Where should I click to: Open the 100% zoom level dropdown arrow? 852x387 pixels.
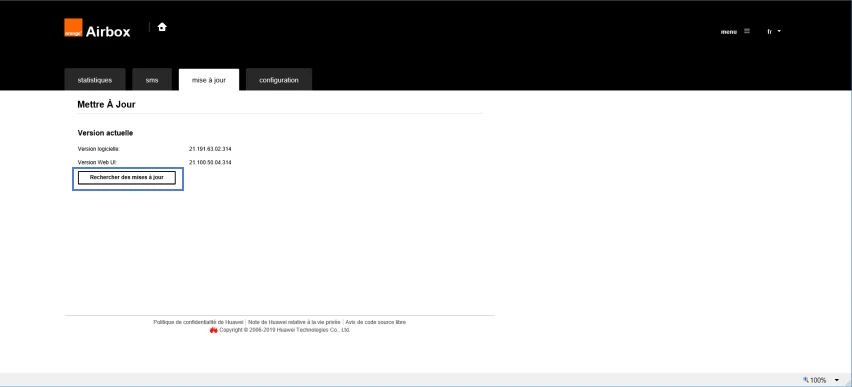837,380
